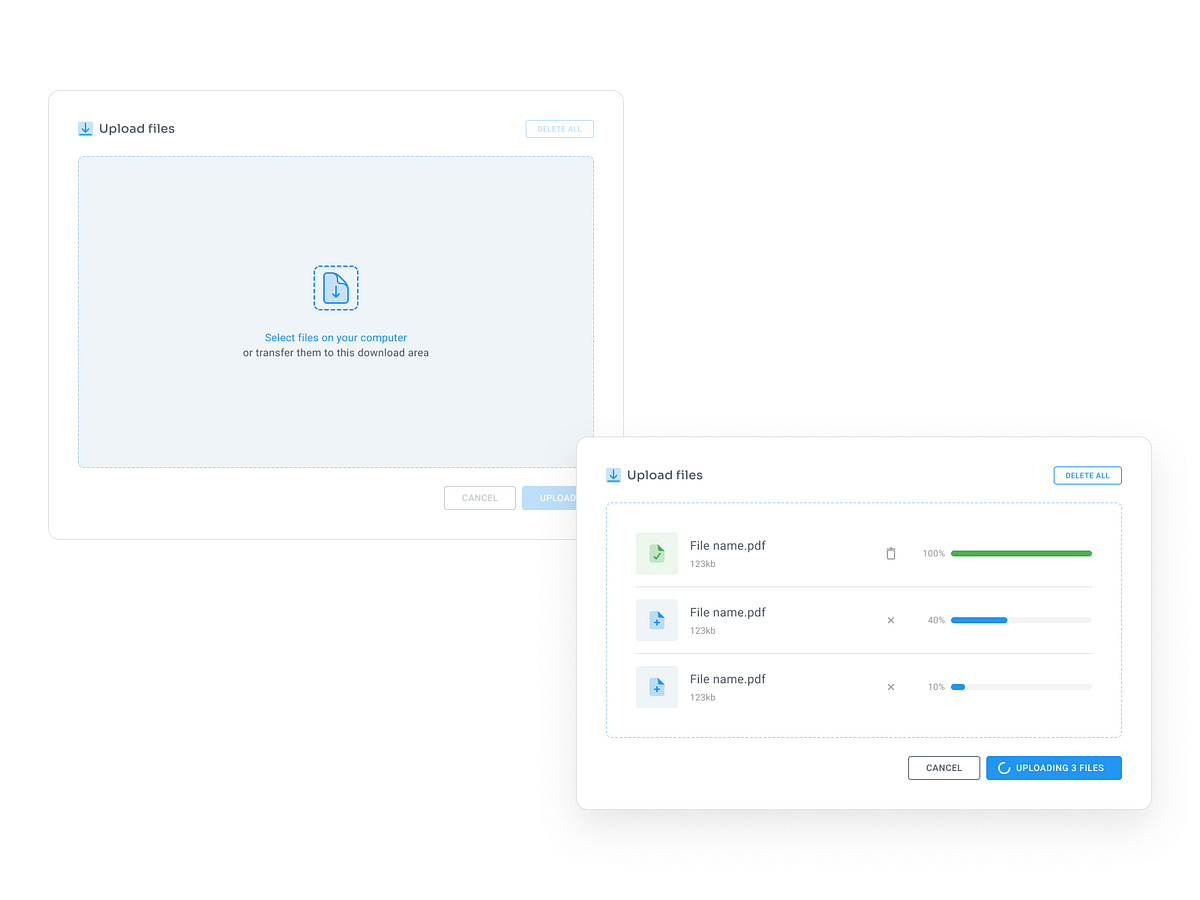Click the dashed drop zone in back dialog

coord(336,312)
